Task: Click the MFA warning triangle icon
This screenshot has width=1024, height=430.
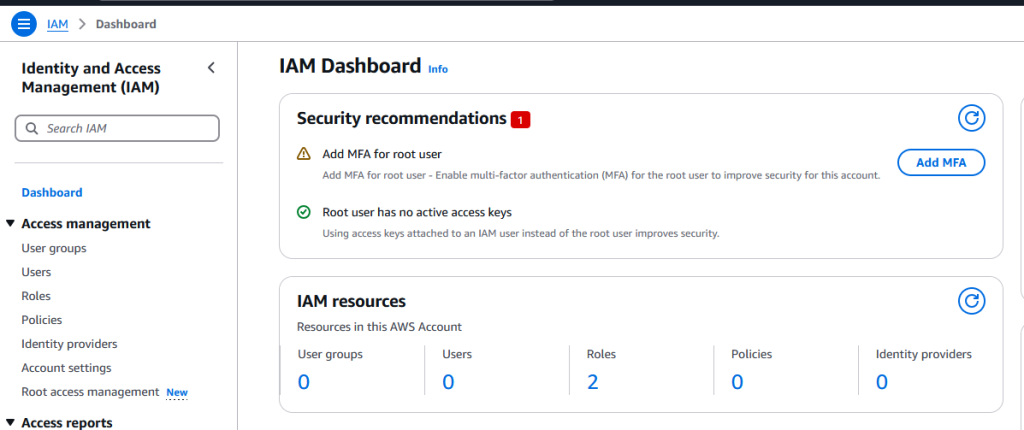Action: pos(304,154)
